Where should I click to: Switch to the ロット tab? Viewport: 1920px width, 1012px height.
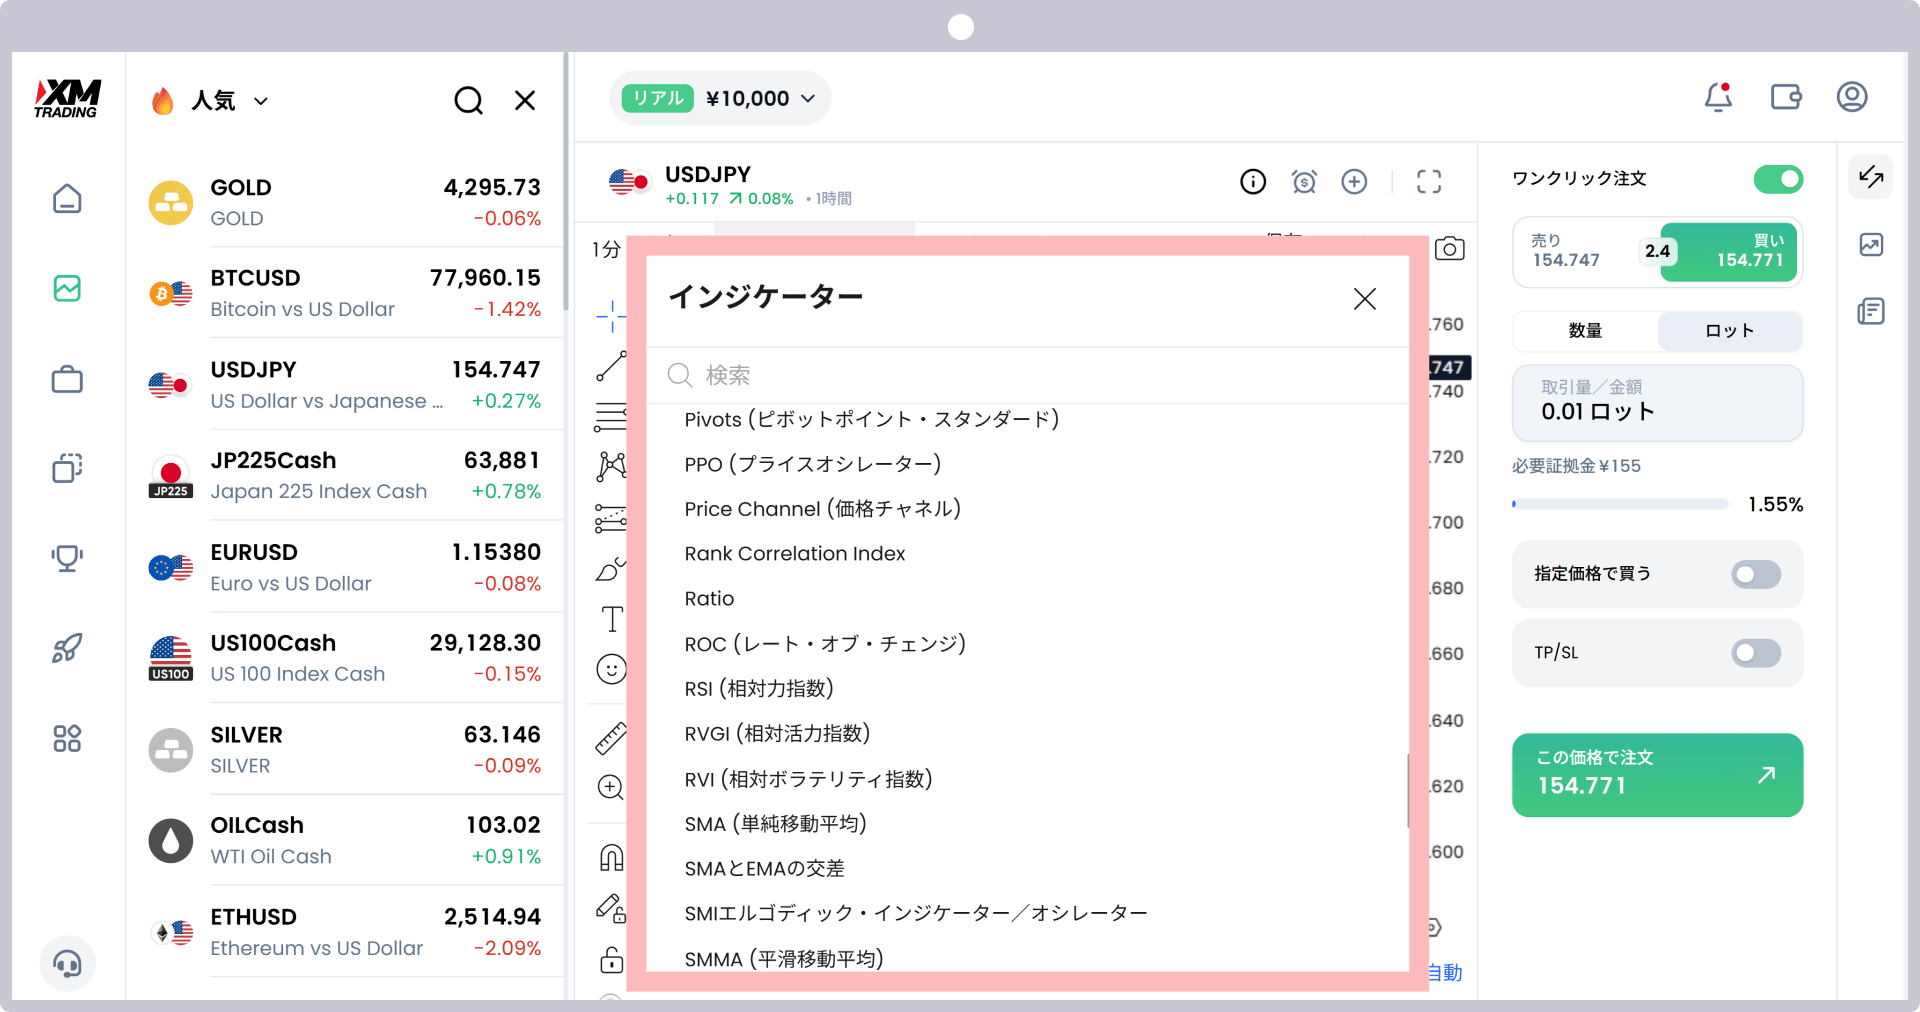pos(1730,331)
